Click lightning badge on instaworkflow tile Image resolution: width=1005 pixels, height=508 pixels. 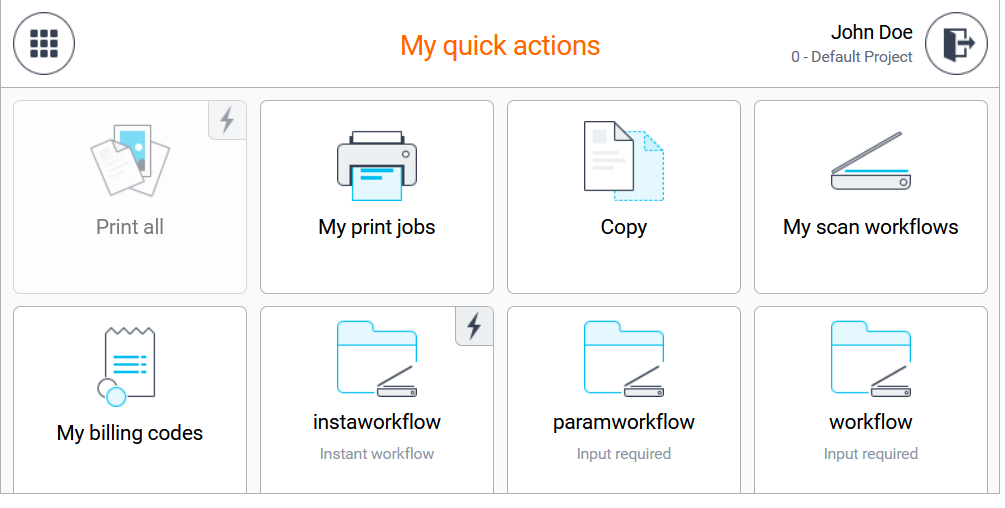(x=474, y=326)
